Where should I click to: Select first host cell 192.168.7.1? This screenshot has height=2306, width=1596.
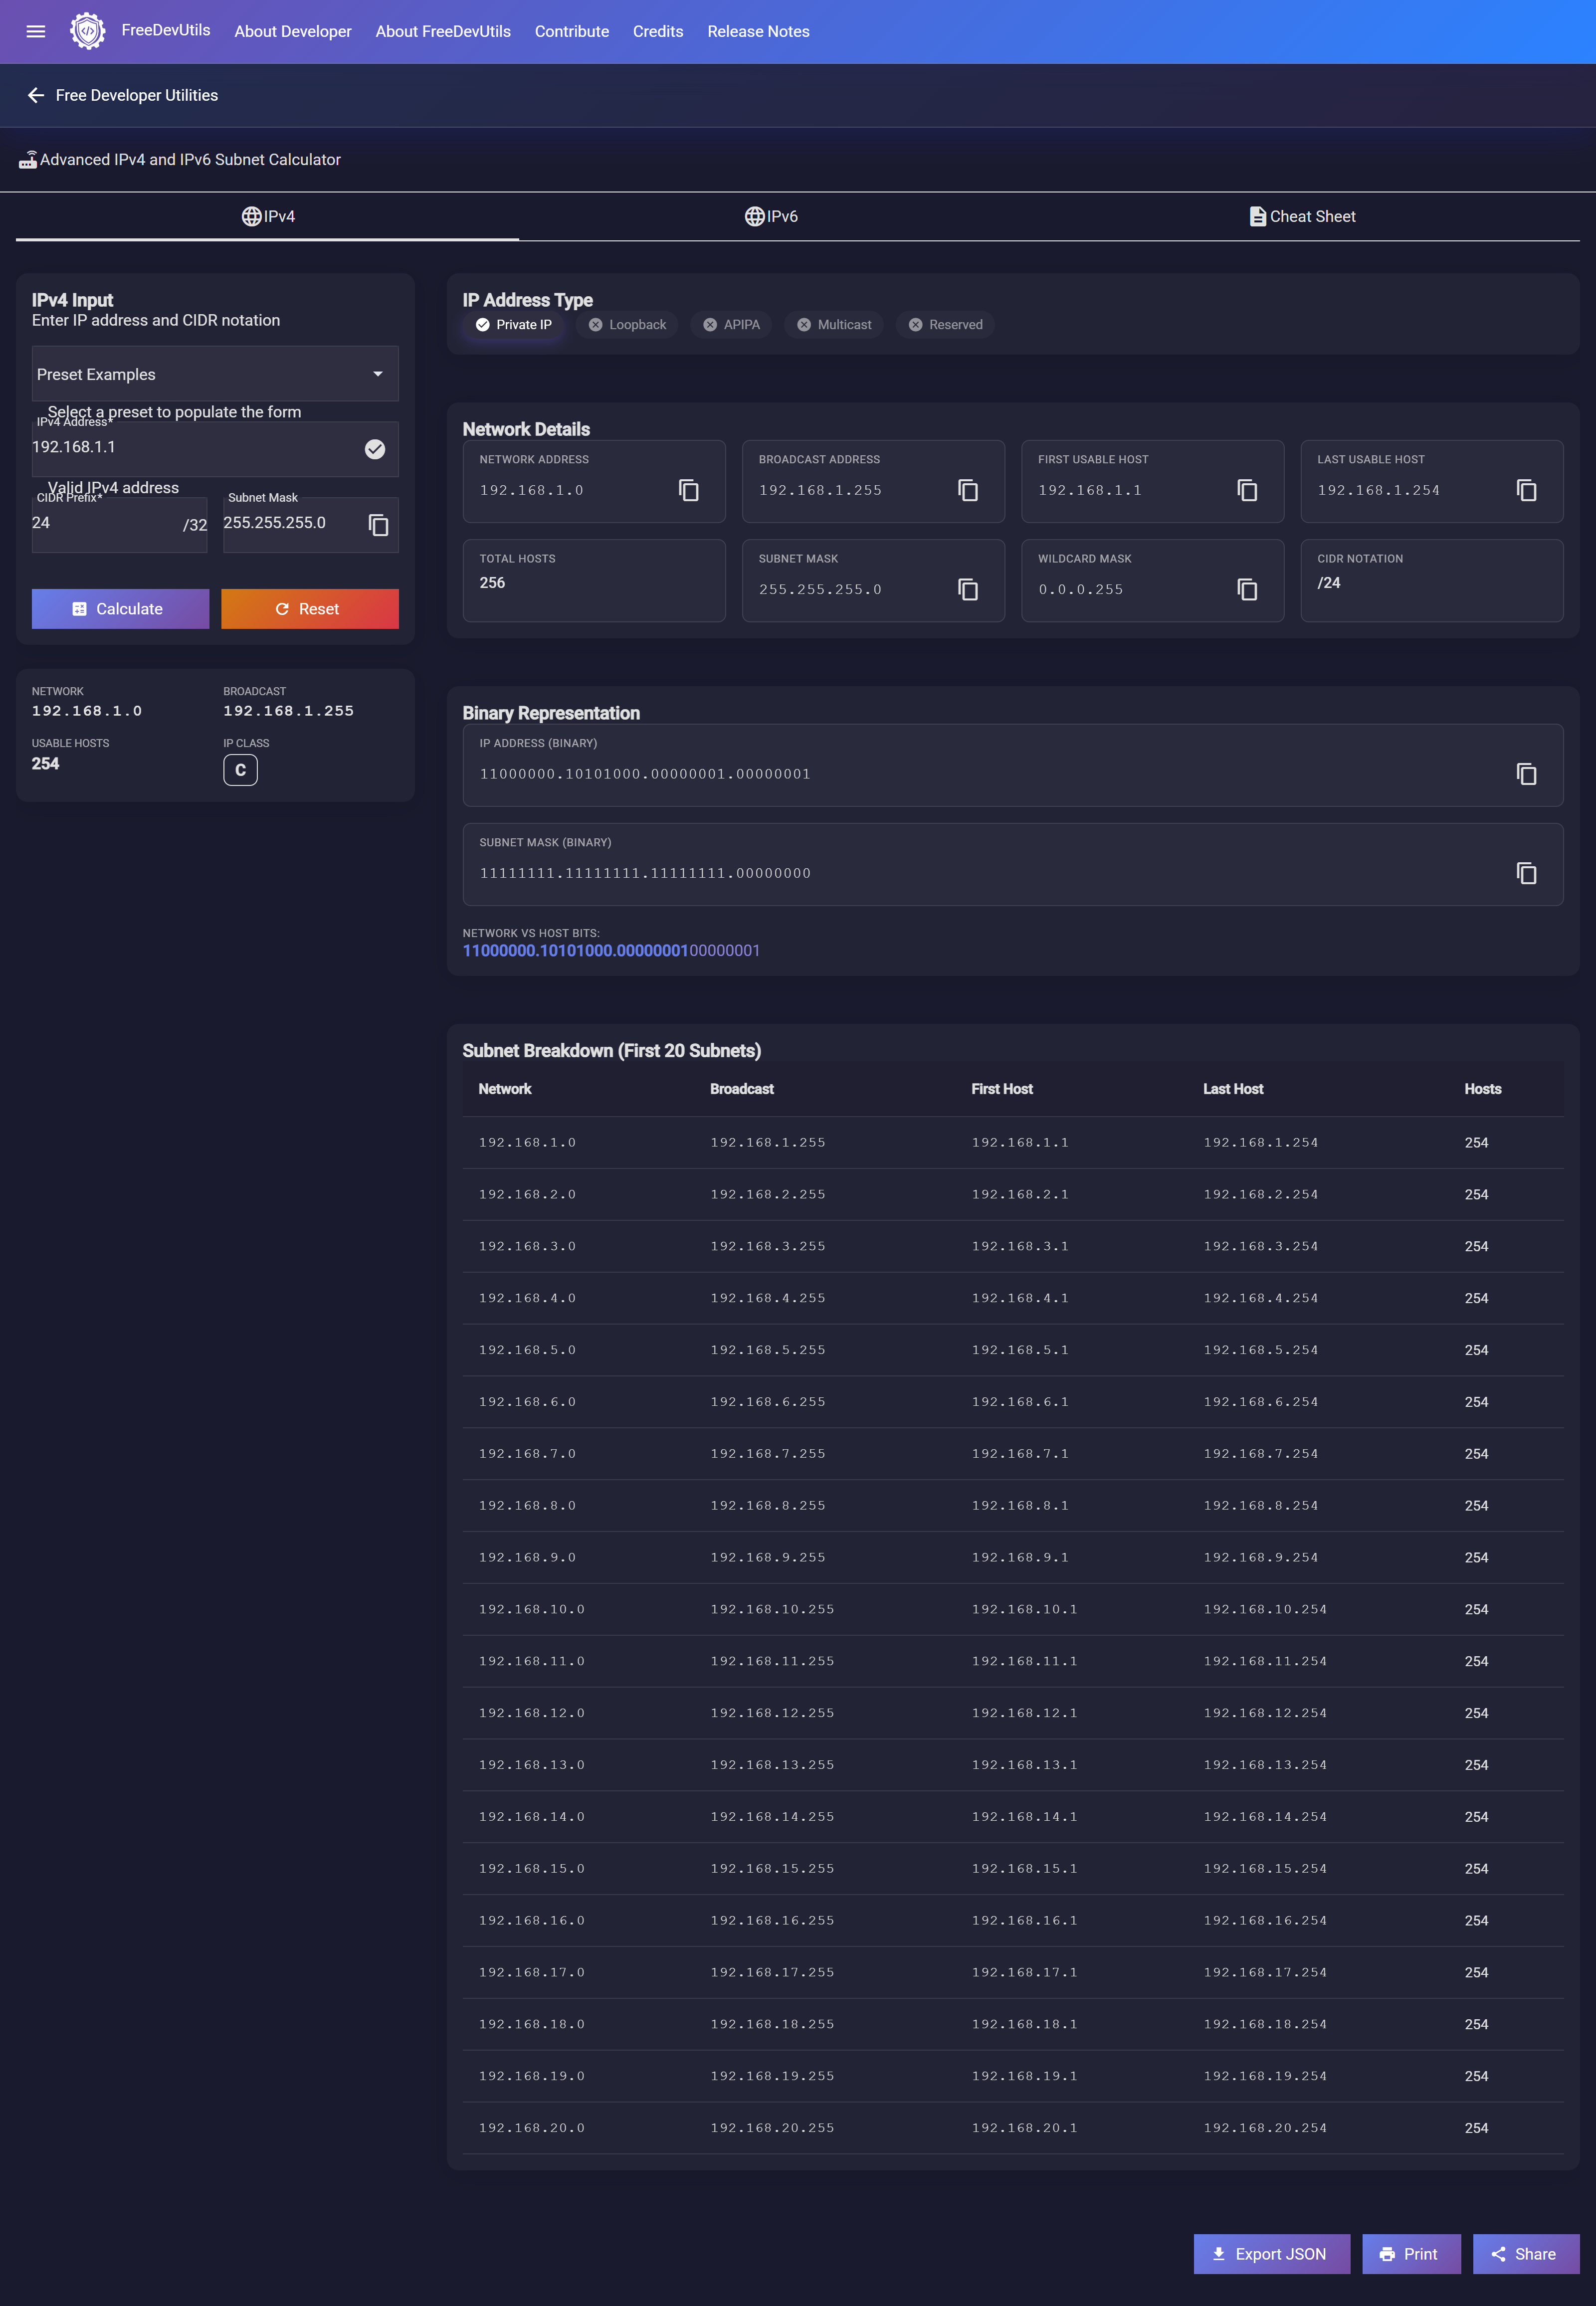click(x=1020, y=1454)
